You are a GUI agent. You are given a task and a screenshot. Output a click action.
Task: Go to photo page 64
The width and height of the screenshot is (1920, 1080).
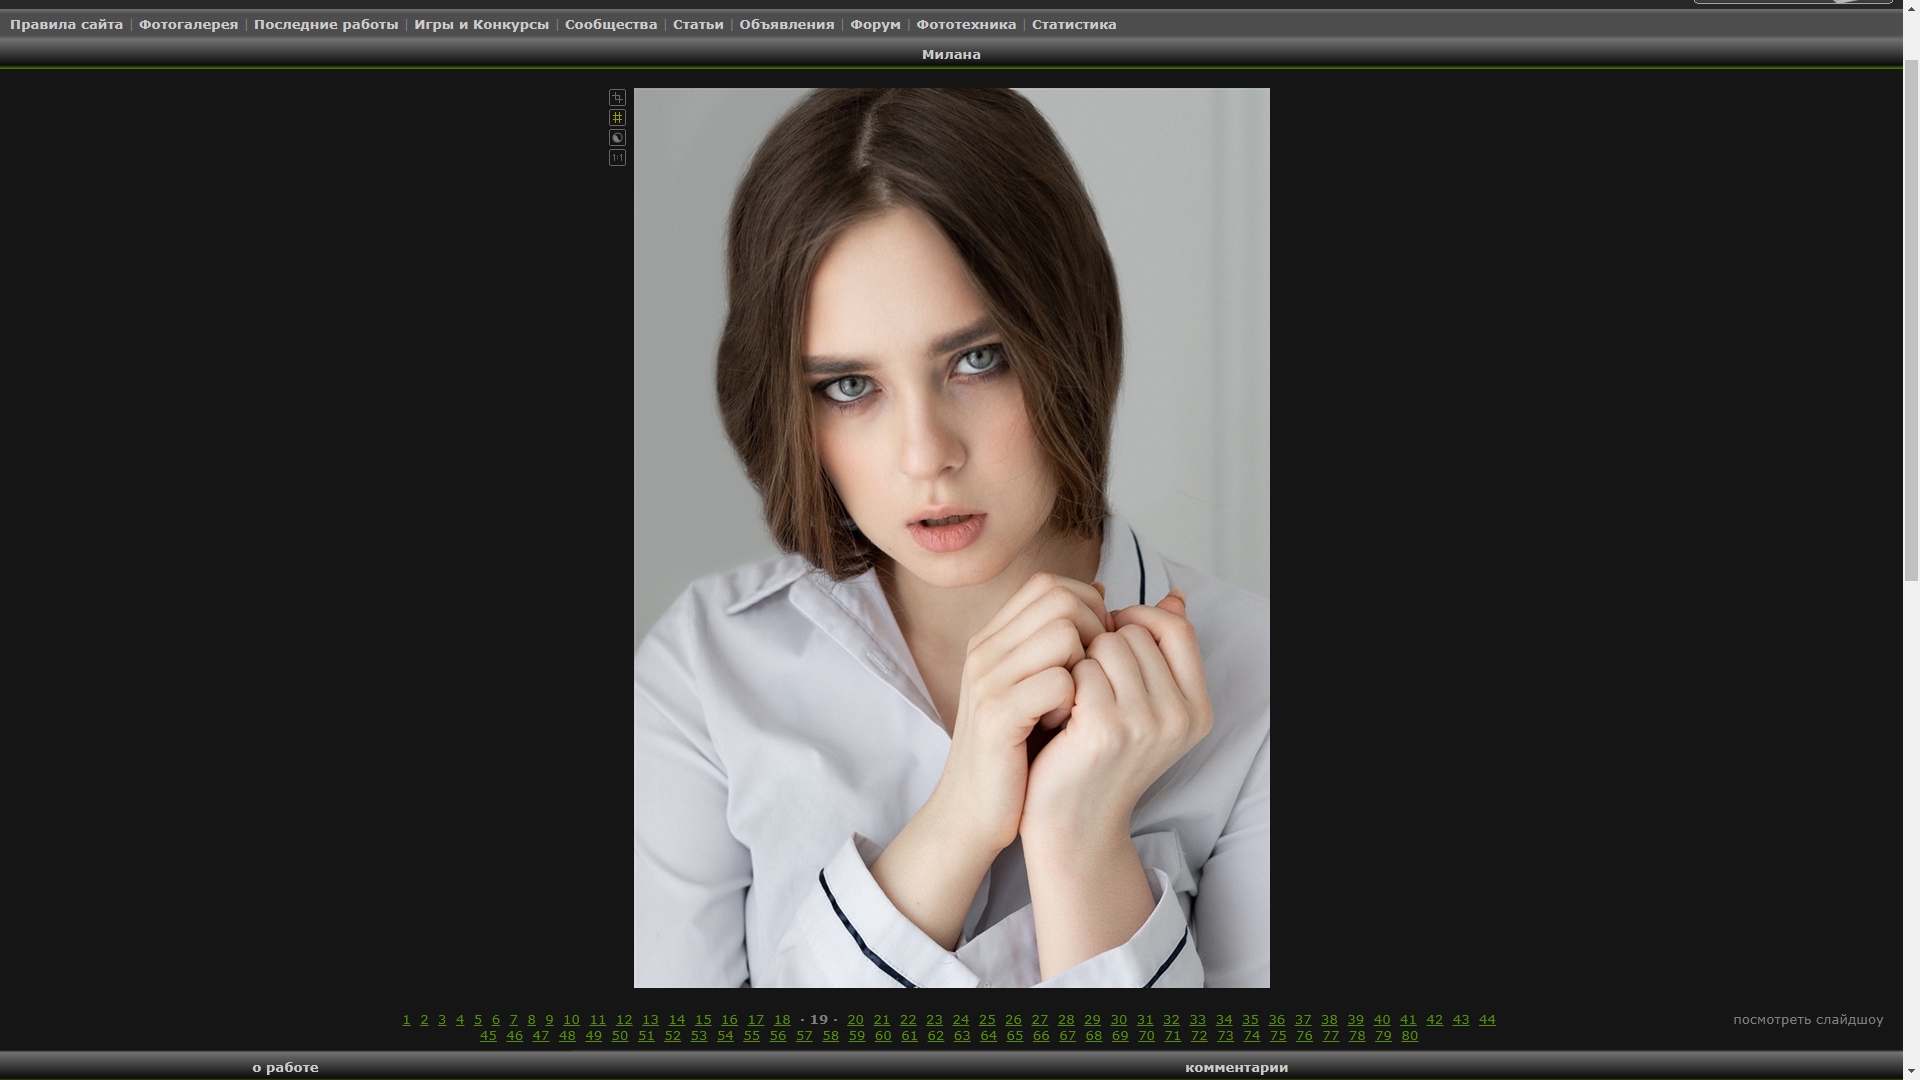(989, 1035)
